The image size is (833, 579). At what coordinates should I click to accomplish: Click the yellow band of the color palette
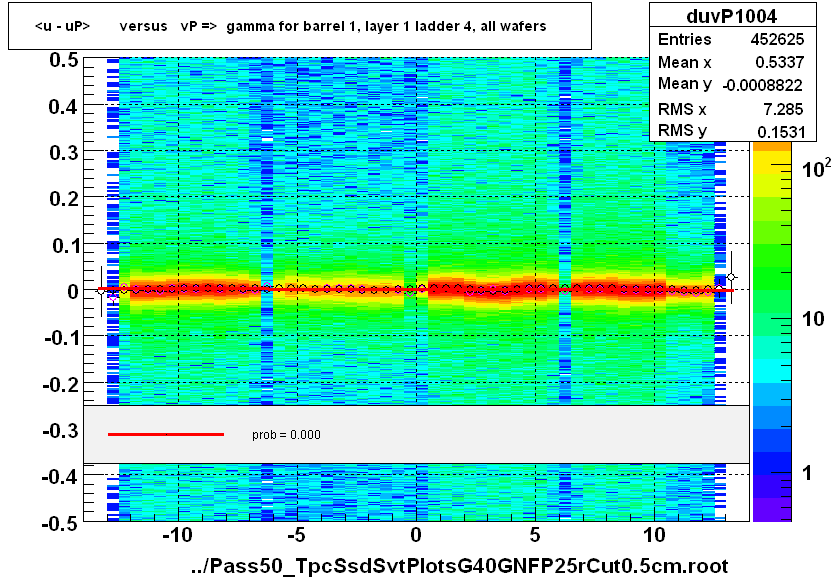click(x=772, y=161)
